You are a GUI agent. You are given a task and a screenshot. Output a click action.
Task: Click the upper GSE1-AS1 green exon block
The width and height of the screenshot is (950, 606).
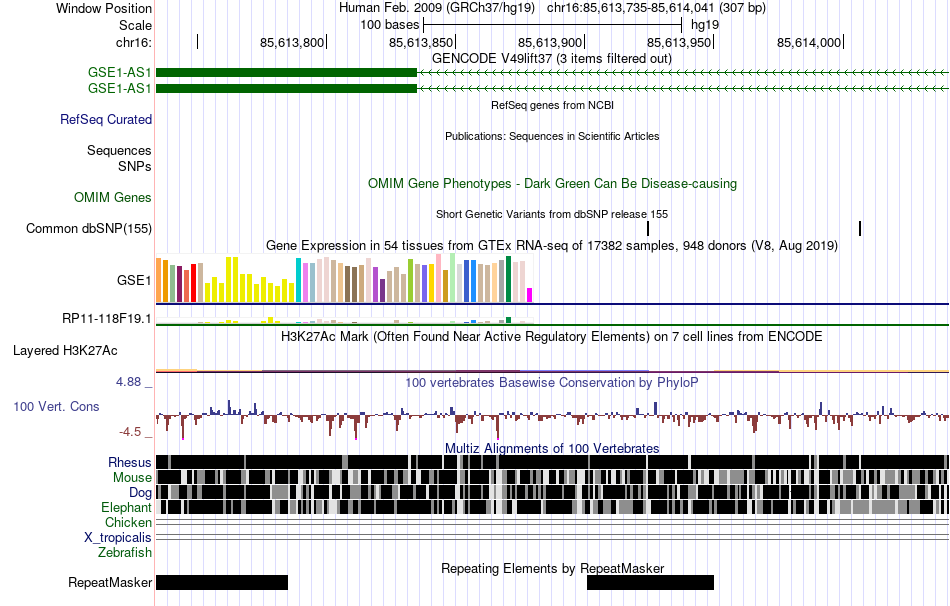point(287,73)
